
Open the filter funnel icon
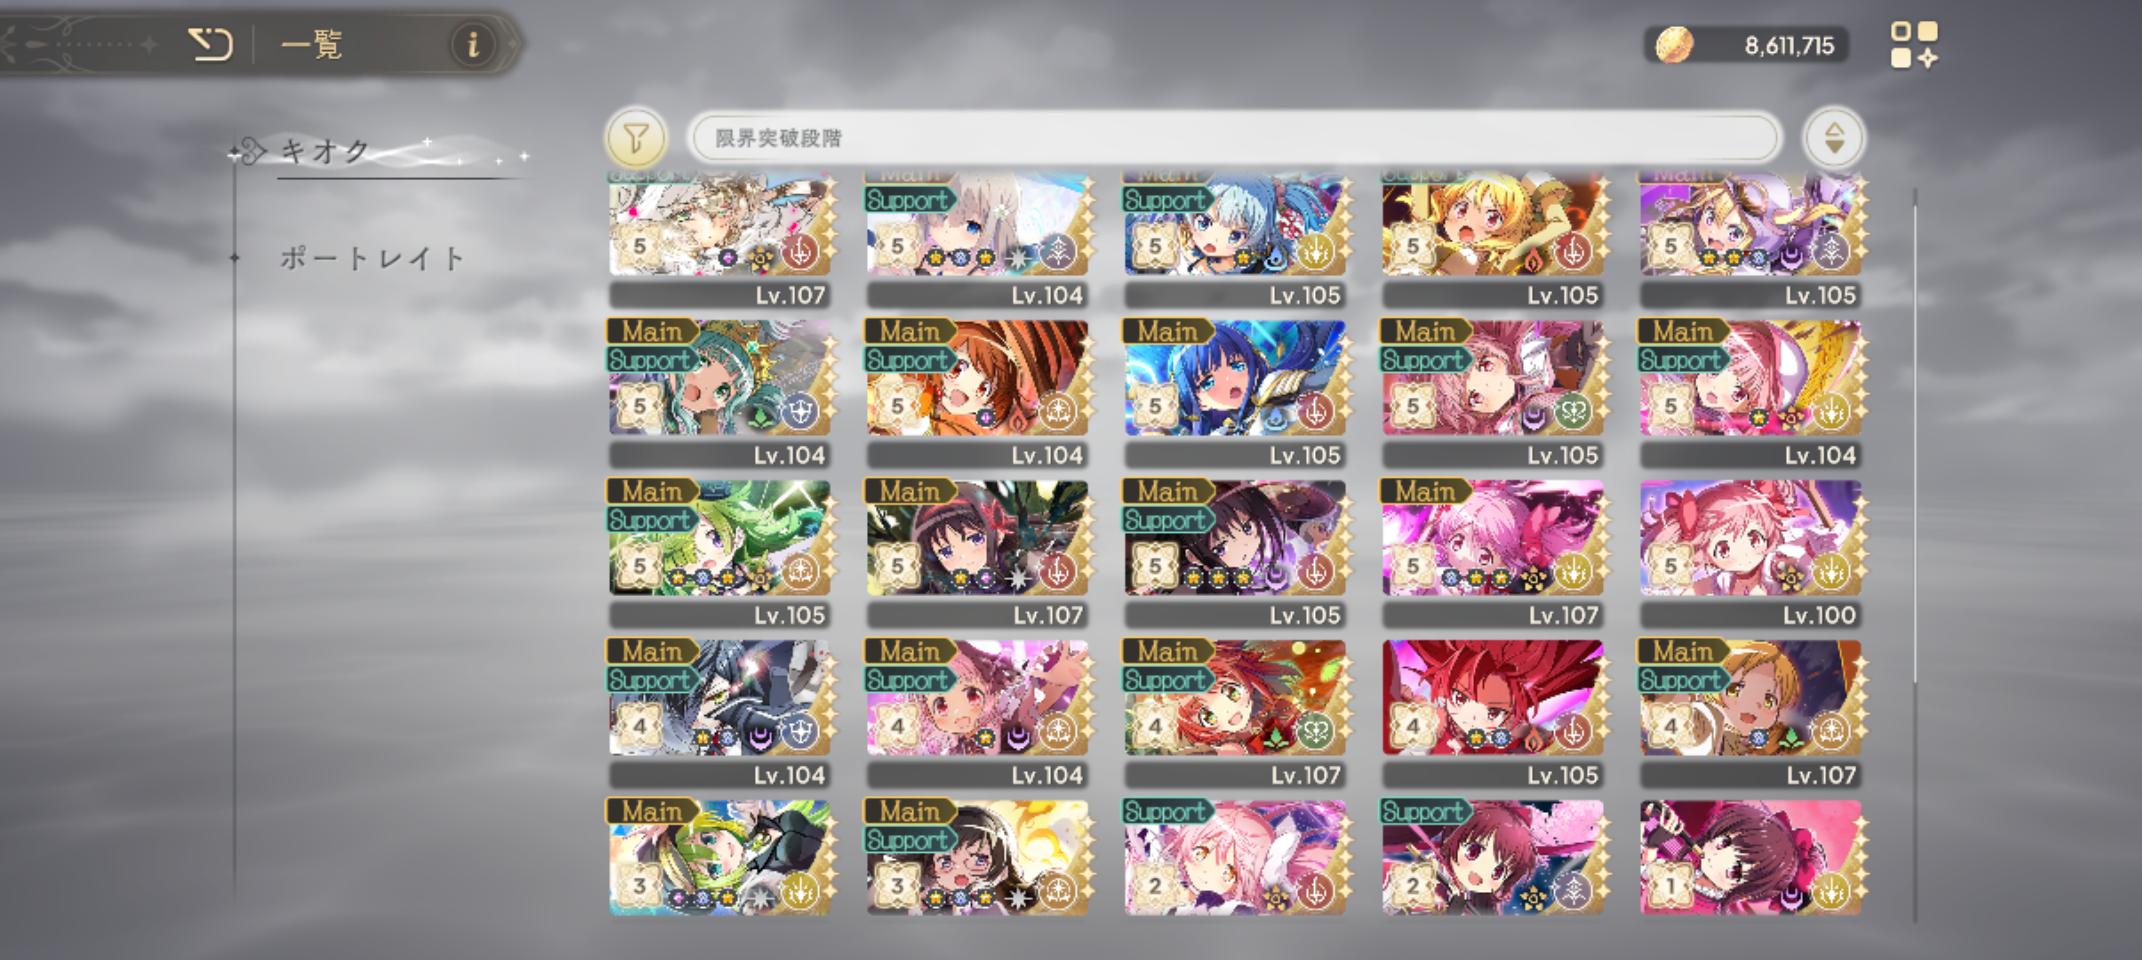tap(636, 138)
